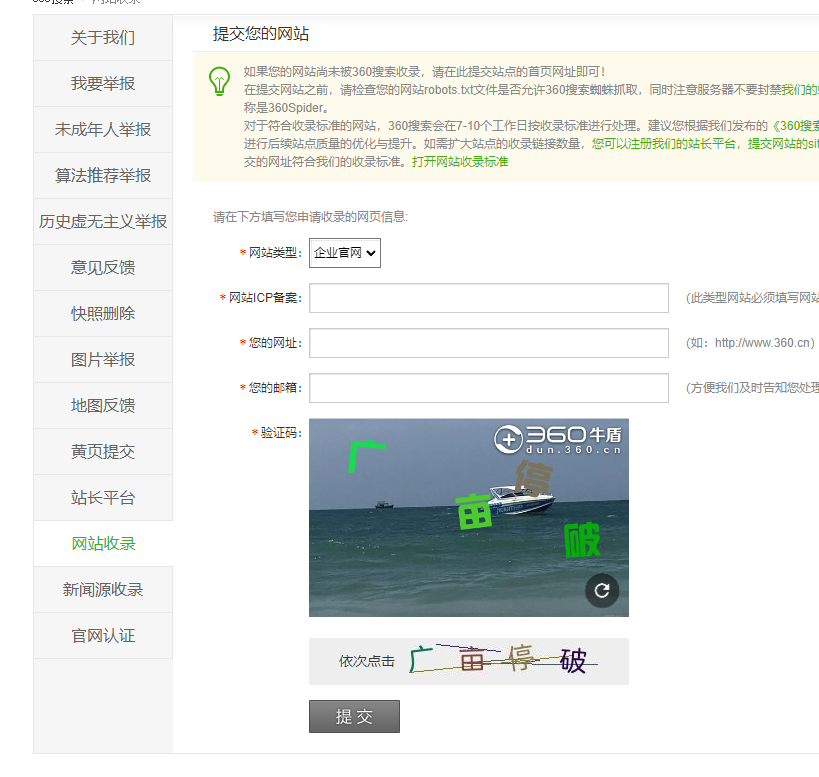Image resolution: width=819 pixels, height=777 pixels.
Task: Open the 图片举报 sidebar item
Action: (103, 359)
